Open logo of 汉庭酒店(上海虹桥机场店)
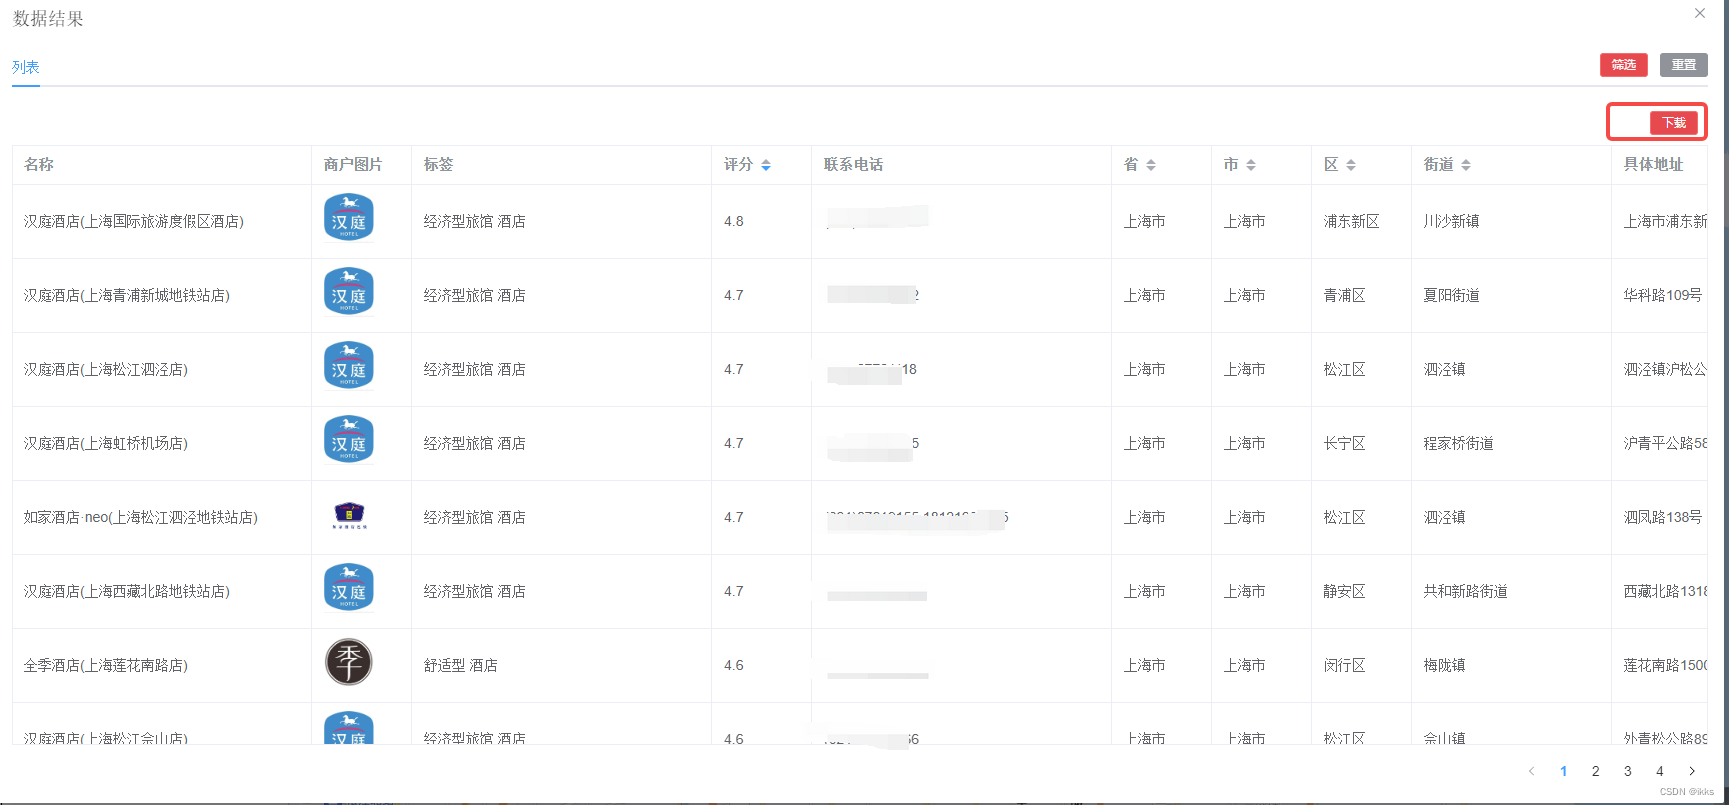Image resolution: width=1729 pixels, height=805 pixels. coord(349,440)
